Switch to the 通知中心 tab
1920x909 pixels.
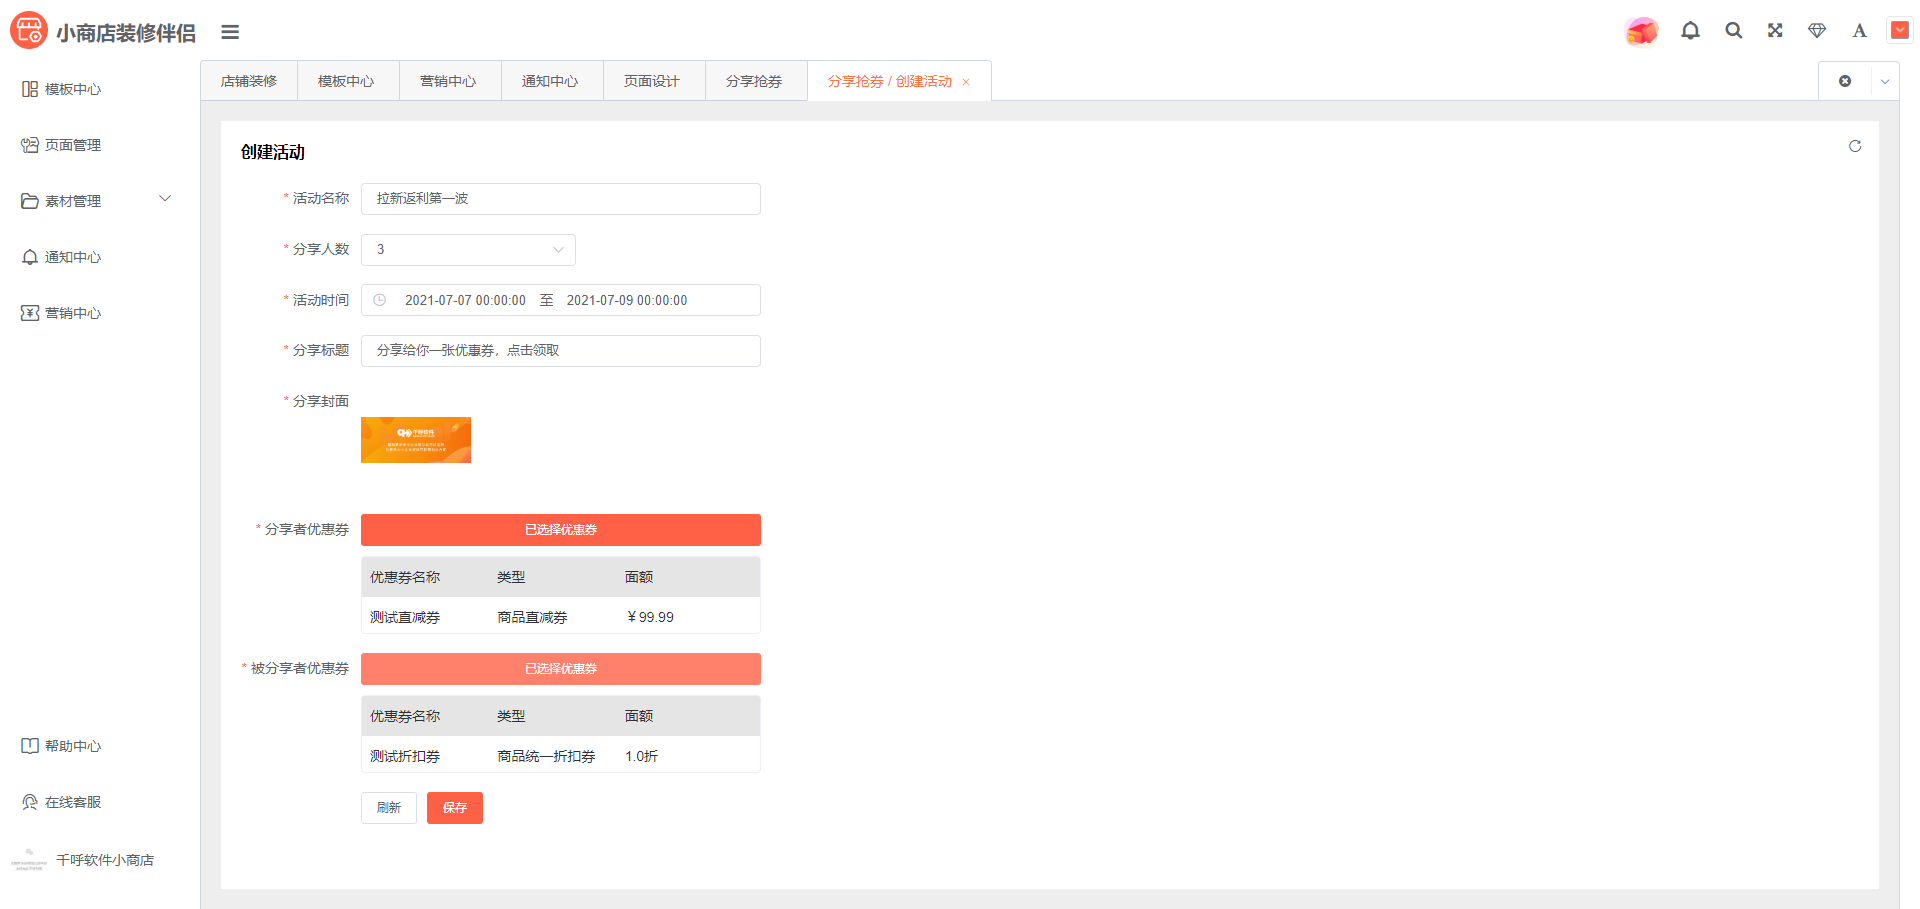[x=550, y=81]
